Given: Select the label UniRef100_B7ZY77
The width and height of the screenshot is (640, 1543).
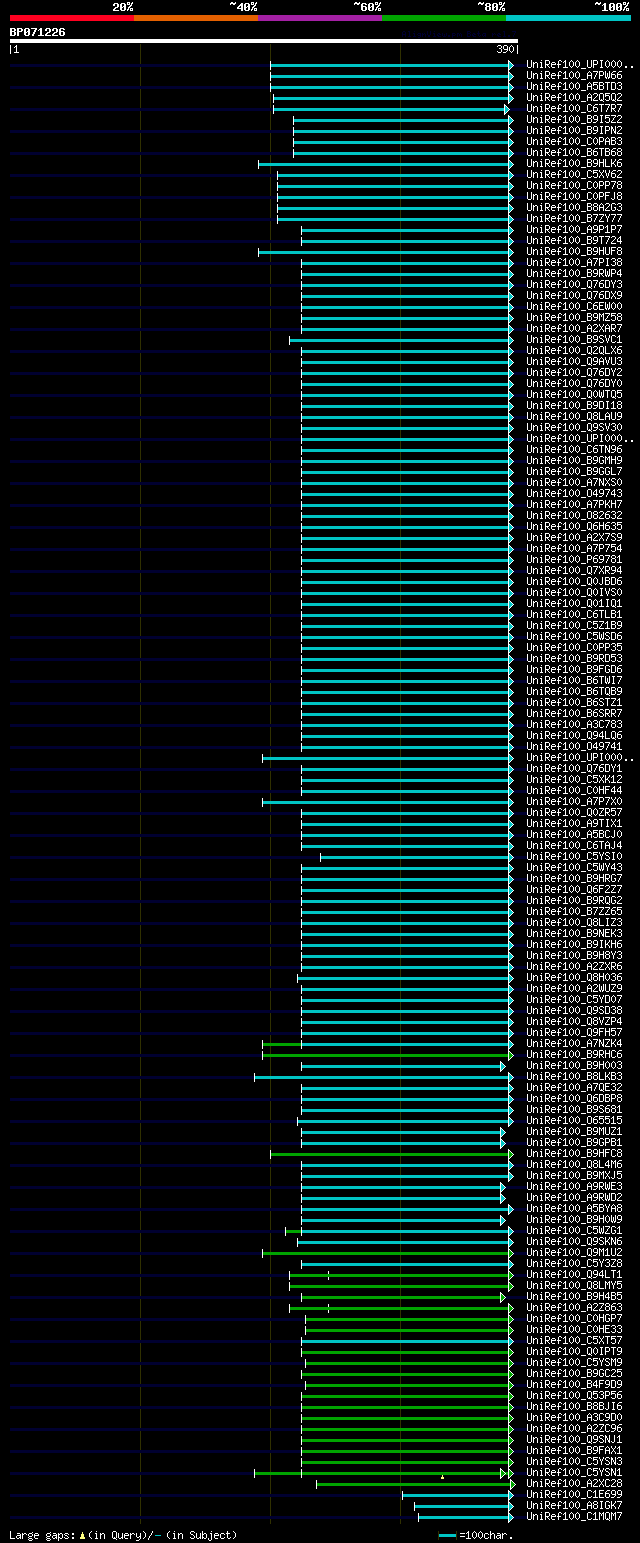Looking at the screenshot, I should [574, 219].
